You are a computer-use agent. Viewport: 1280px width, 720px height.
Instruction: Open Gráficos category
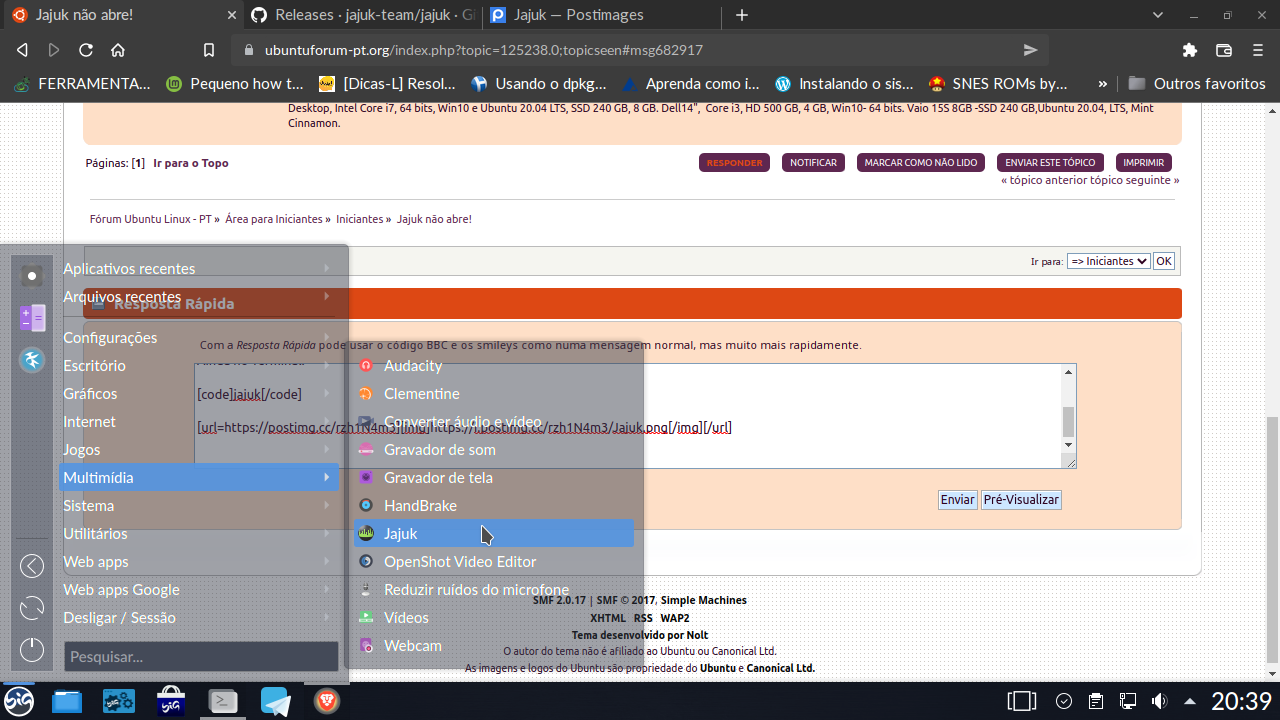pos(199,394)
